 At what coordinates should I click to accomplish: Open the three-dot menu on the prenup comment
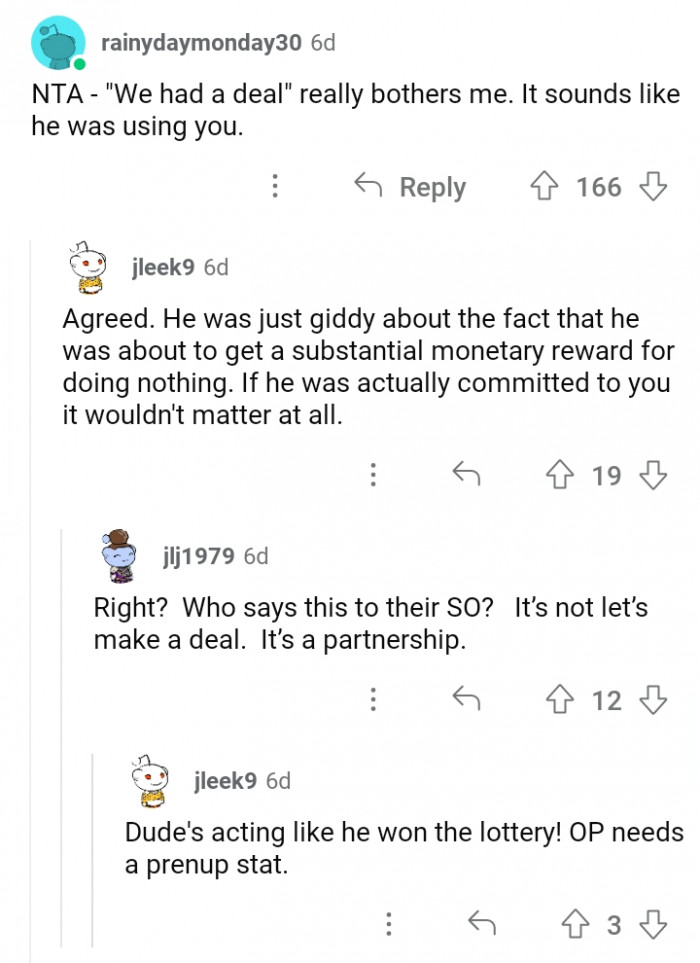coord(389,925)
